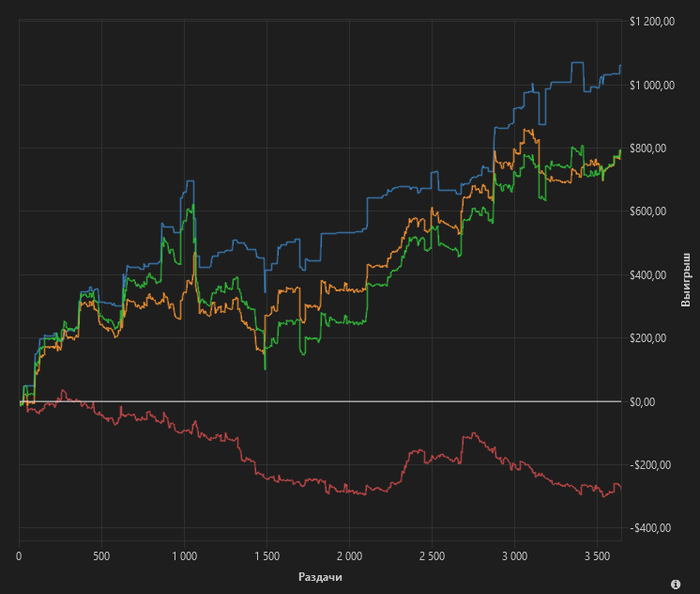Click the Раздачи horizontal axis title
This screenshot has width=700, height=594.
click(x=320, y=577)
